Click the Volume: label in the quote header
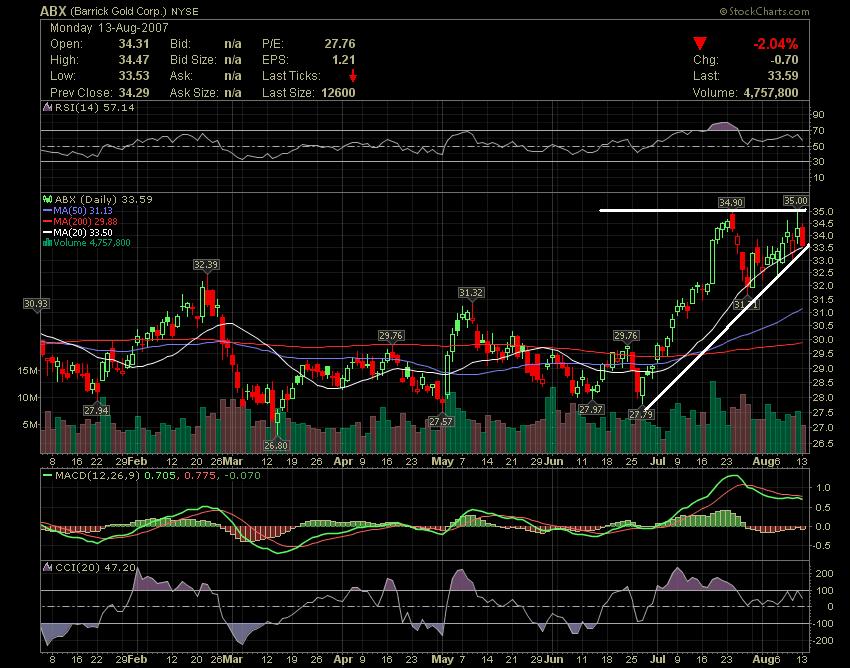 point(715,93)
